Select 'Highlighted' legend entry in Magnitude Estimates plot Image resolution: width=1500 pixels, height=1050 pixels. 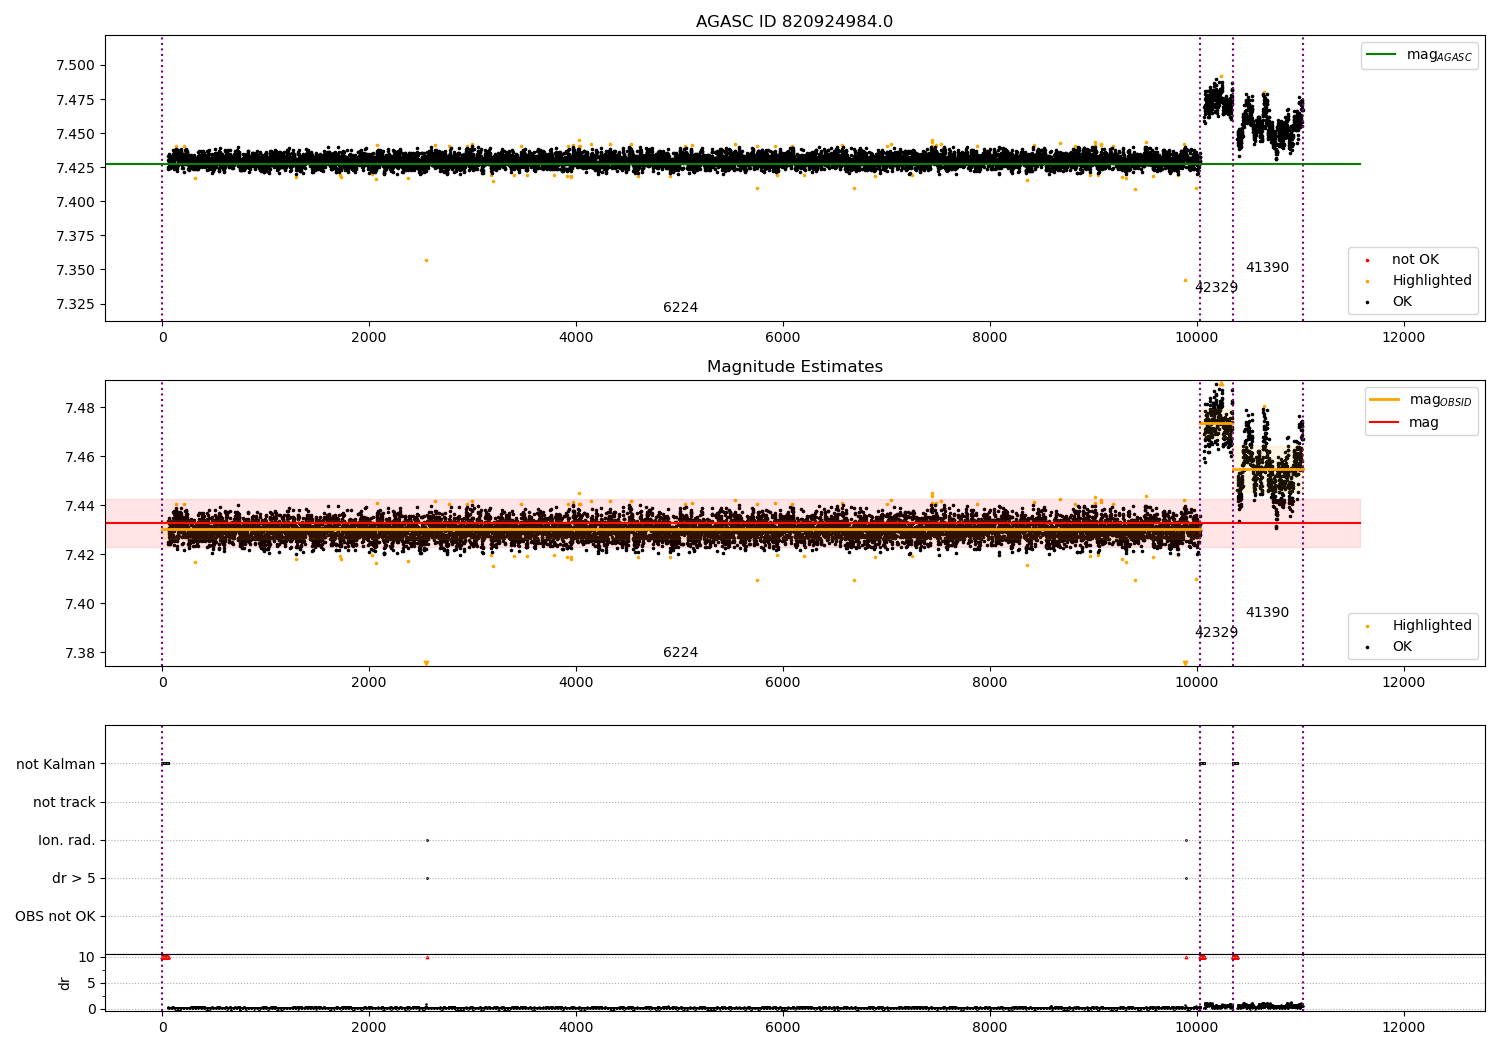click(1431, 626)
